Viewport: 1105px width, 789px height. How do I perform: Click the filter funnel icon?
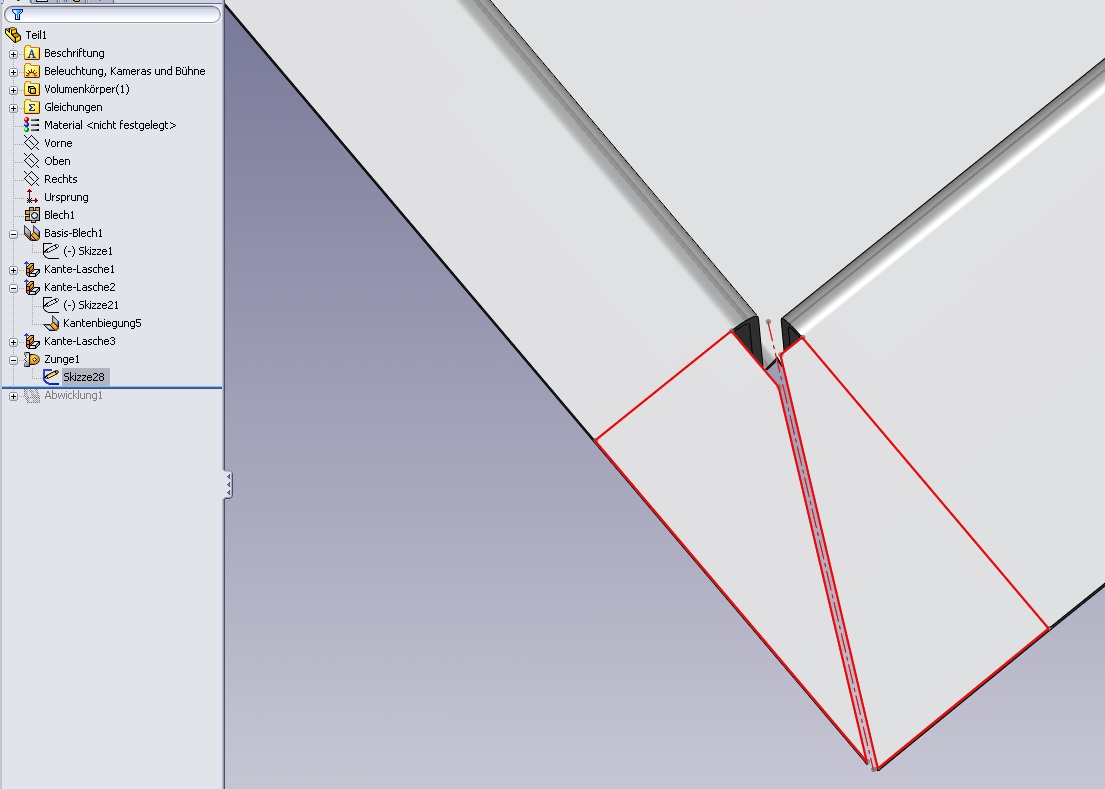click(x=18, y=14)
